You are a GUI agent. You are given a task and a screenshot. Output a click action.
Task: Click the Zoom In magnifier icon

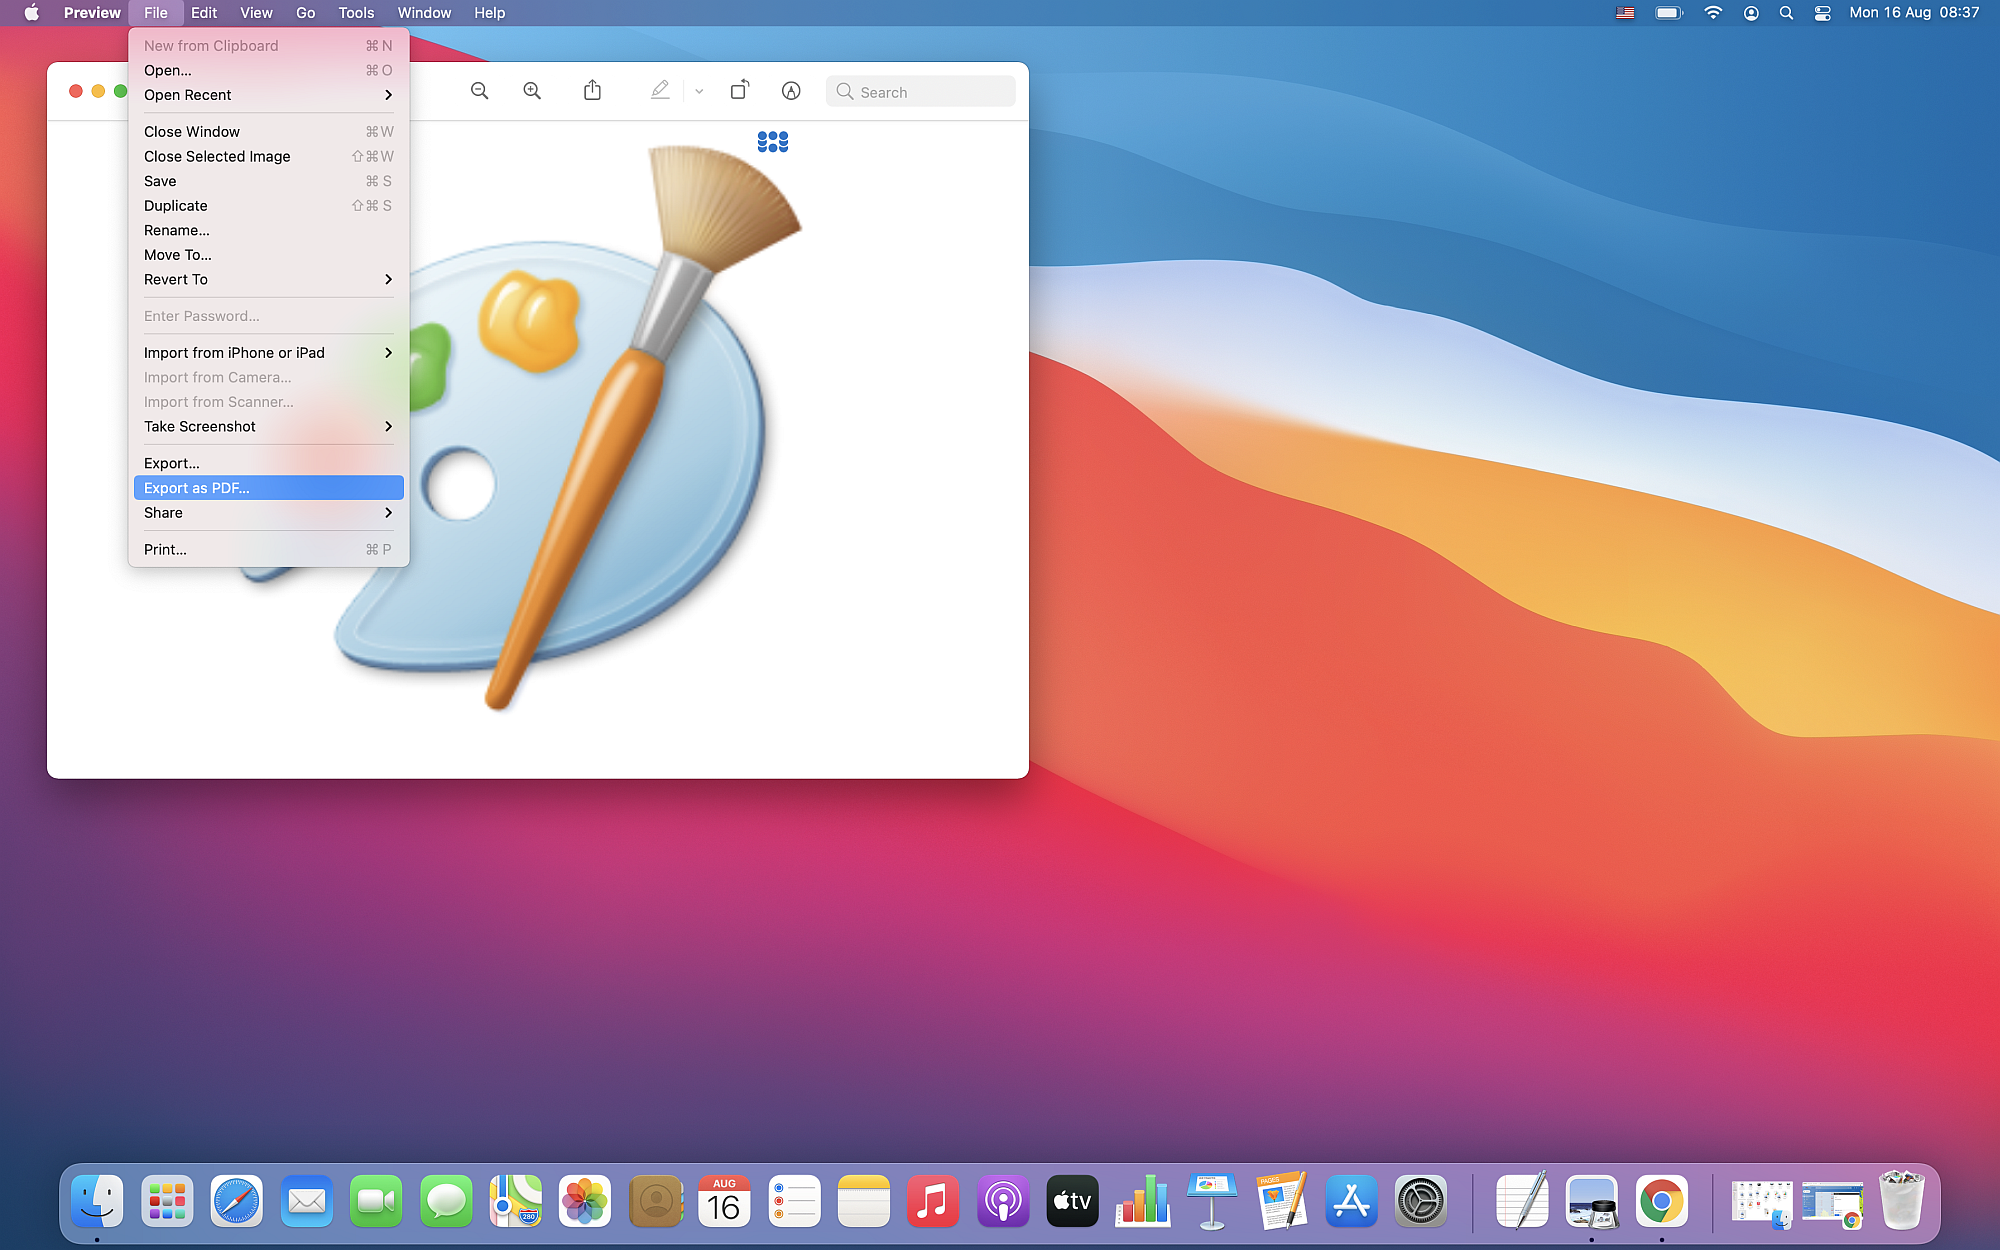pyautogui.click(x=532, y=91)
